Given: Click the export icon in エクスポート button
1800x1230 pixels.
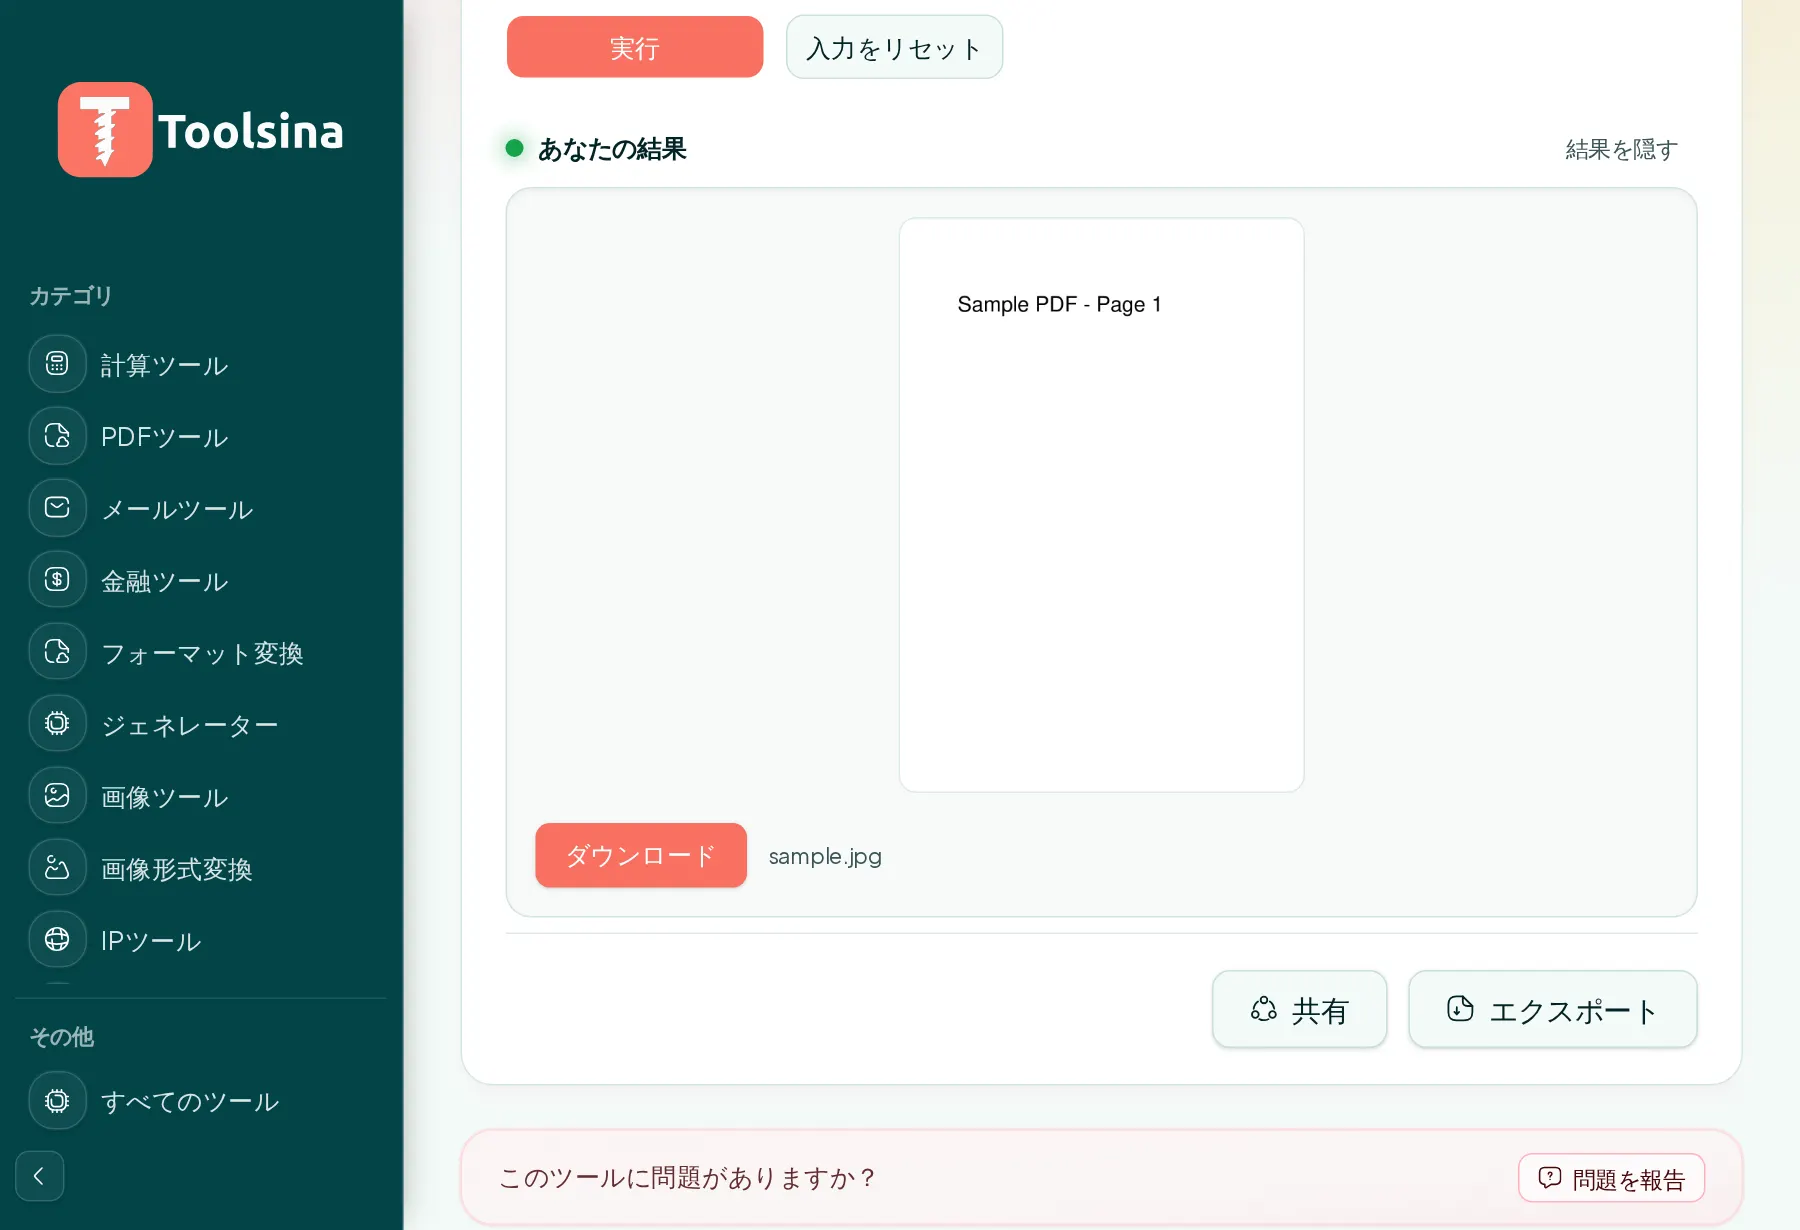Looking at the screenshot, I should pyautogui.click(x=1460, y=1009).
